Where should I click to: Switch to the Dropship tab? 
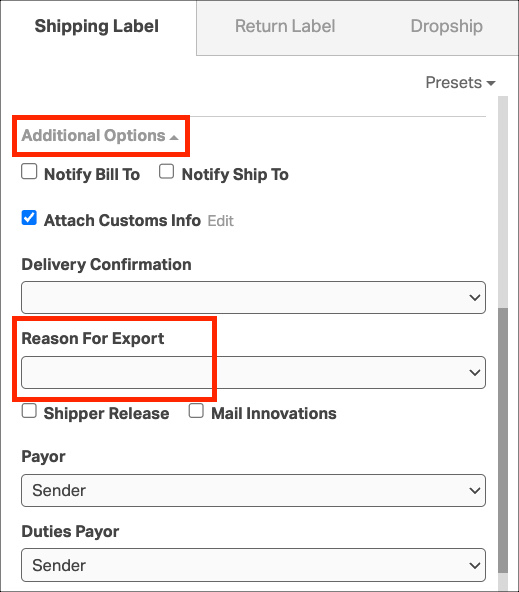point(447,26)
